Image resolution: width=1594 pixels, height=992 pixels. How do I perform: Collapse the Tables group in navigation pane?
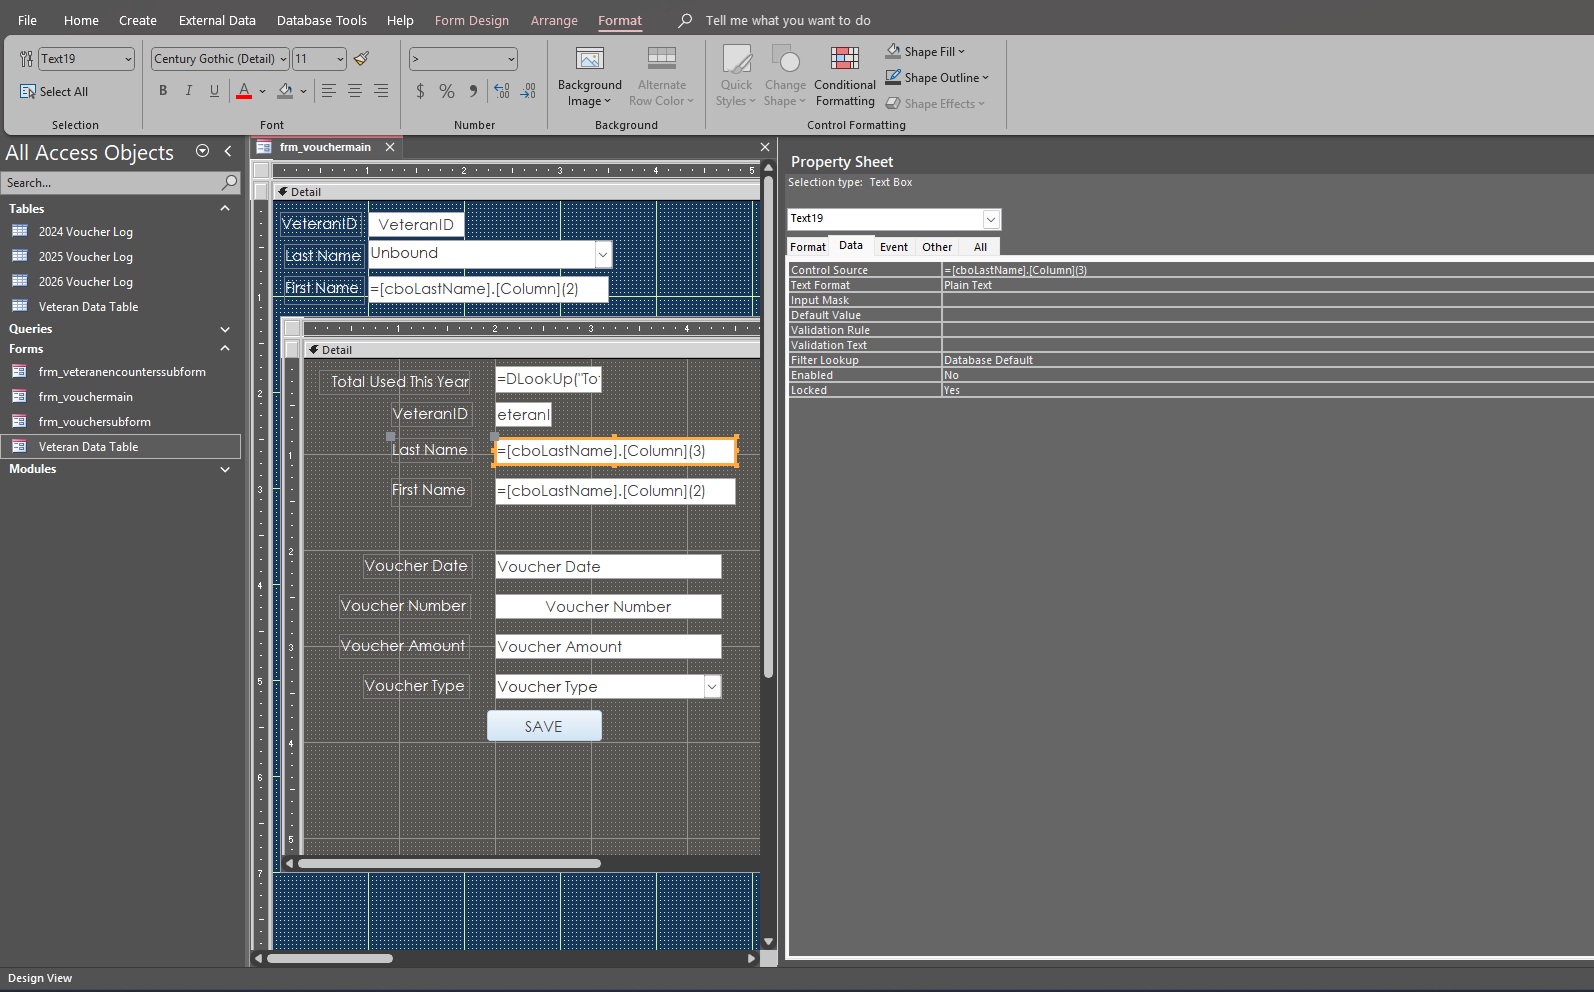pyautogui.click(x=225, y=209)
